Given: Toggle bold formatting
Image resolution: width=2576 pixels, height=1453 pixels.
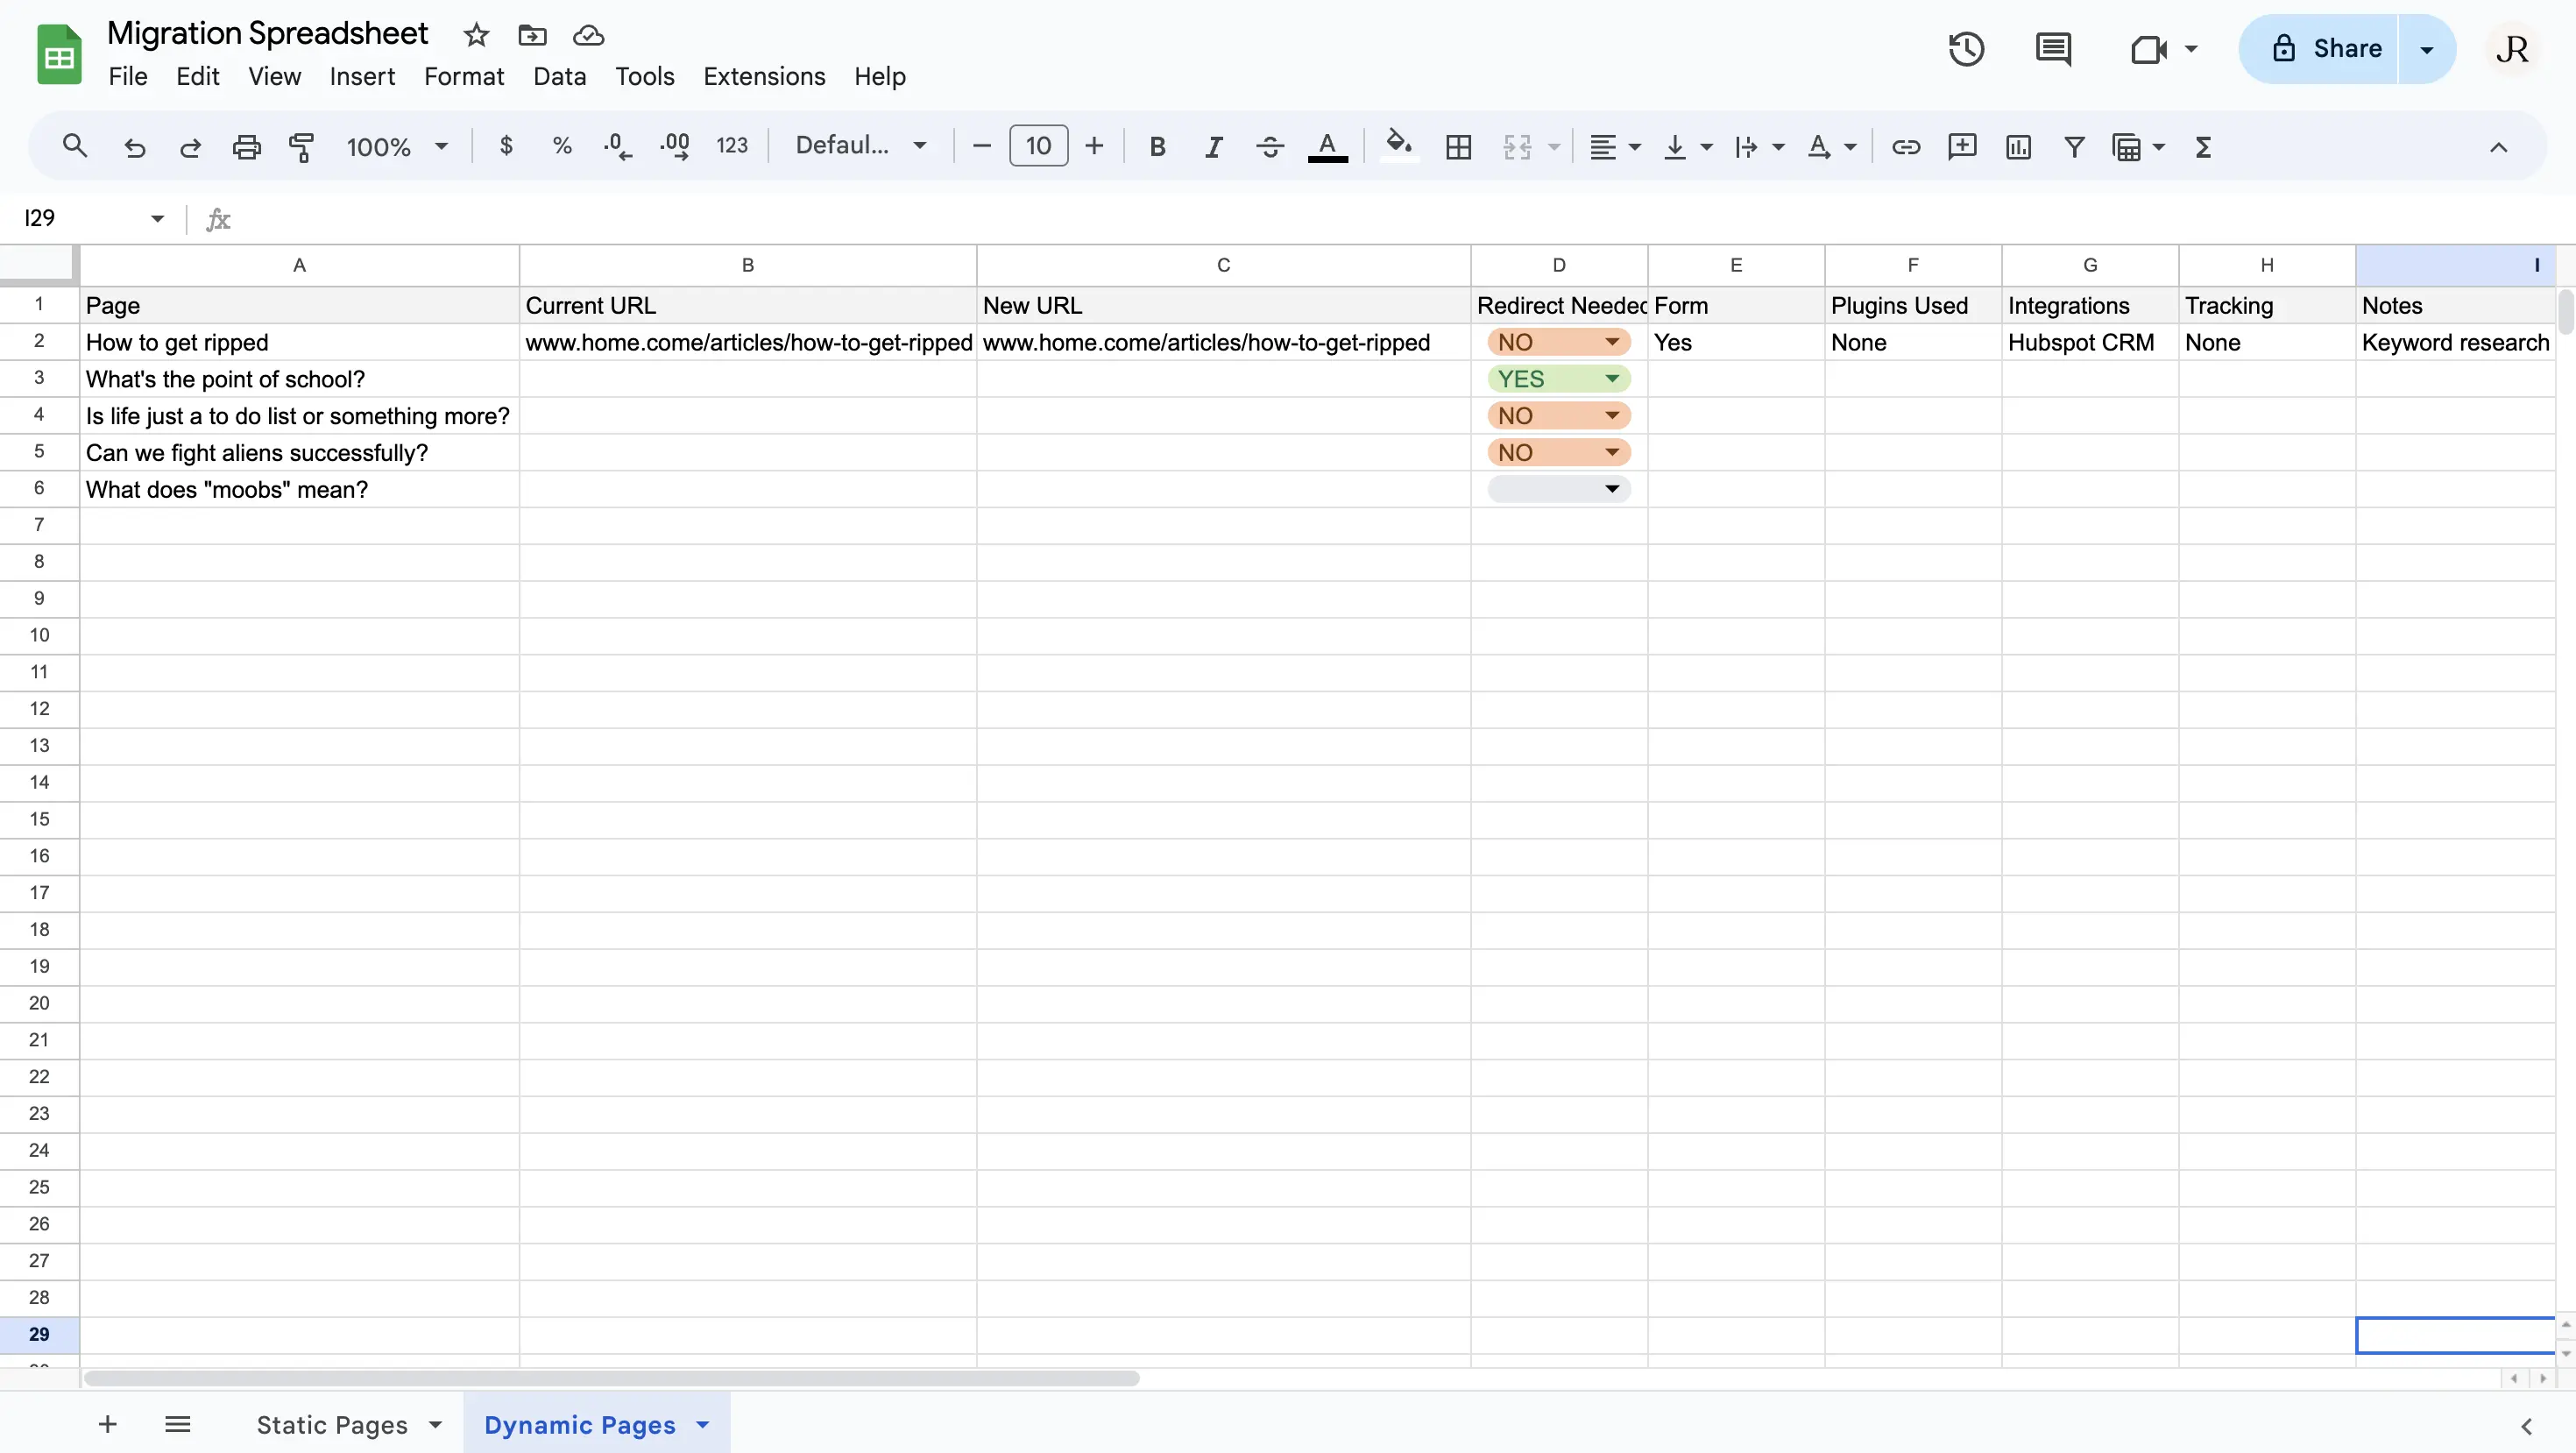Looking at the screenshot, I should (1157, 147).
